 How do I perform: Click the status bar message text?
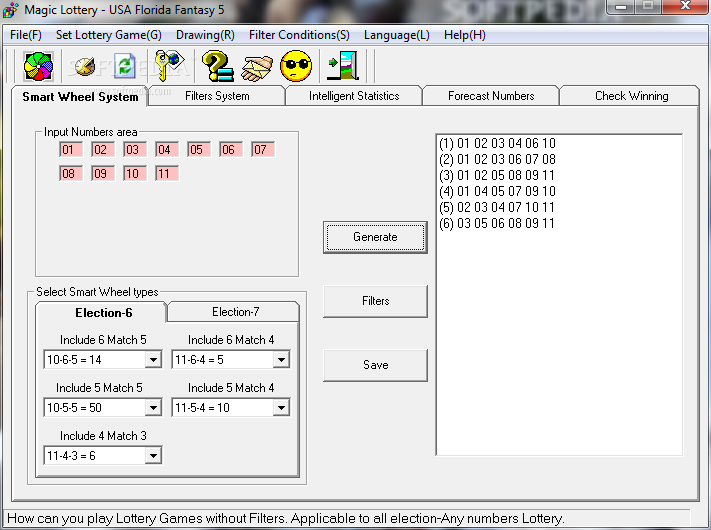click(x=286, y=518)
